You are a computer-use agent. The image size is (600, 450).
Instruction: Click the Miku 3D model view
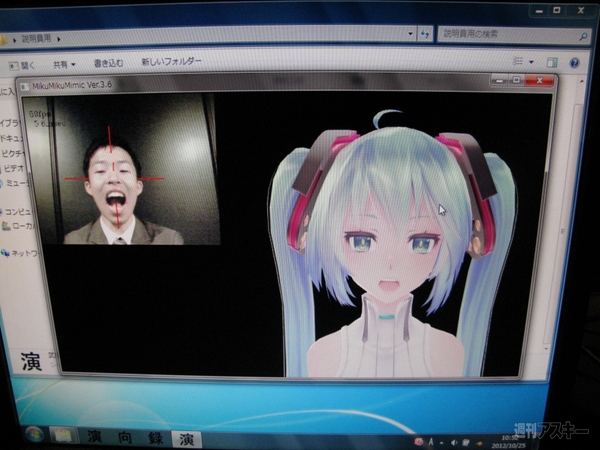click(x=394, y=243)
